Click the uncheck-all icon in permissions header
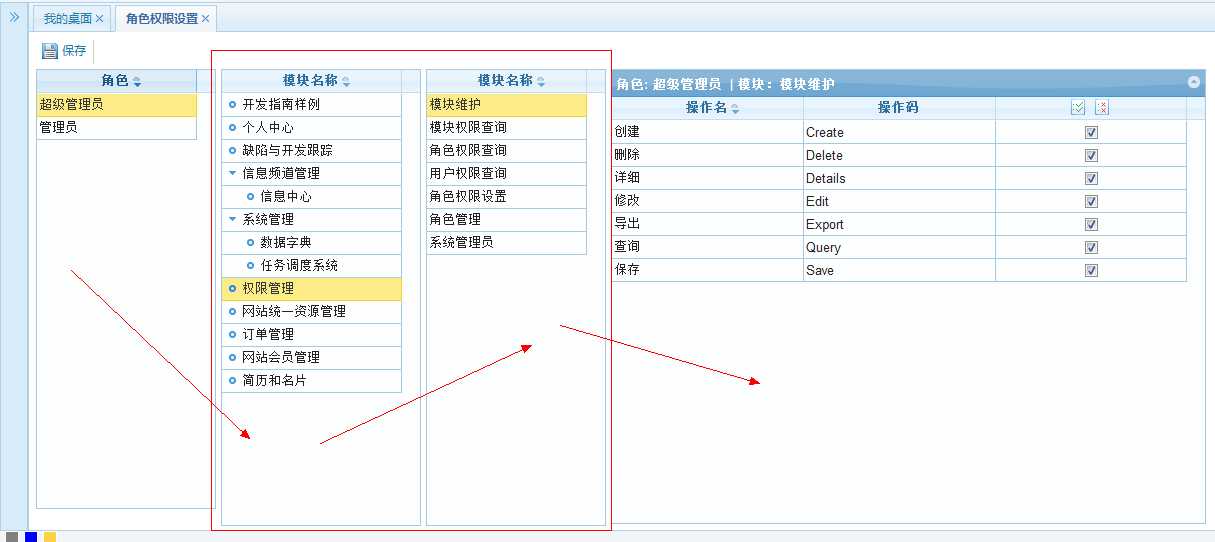Image resolution: width=1215 pixels, height=542 pixels. tap(1102, 107)
